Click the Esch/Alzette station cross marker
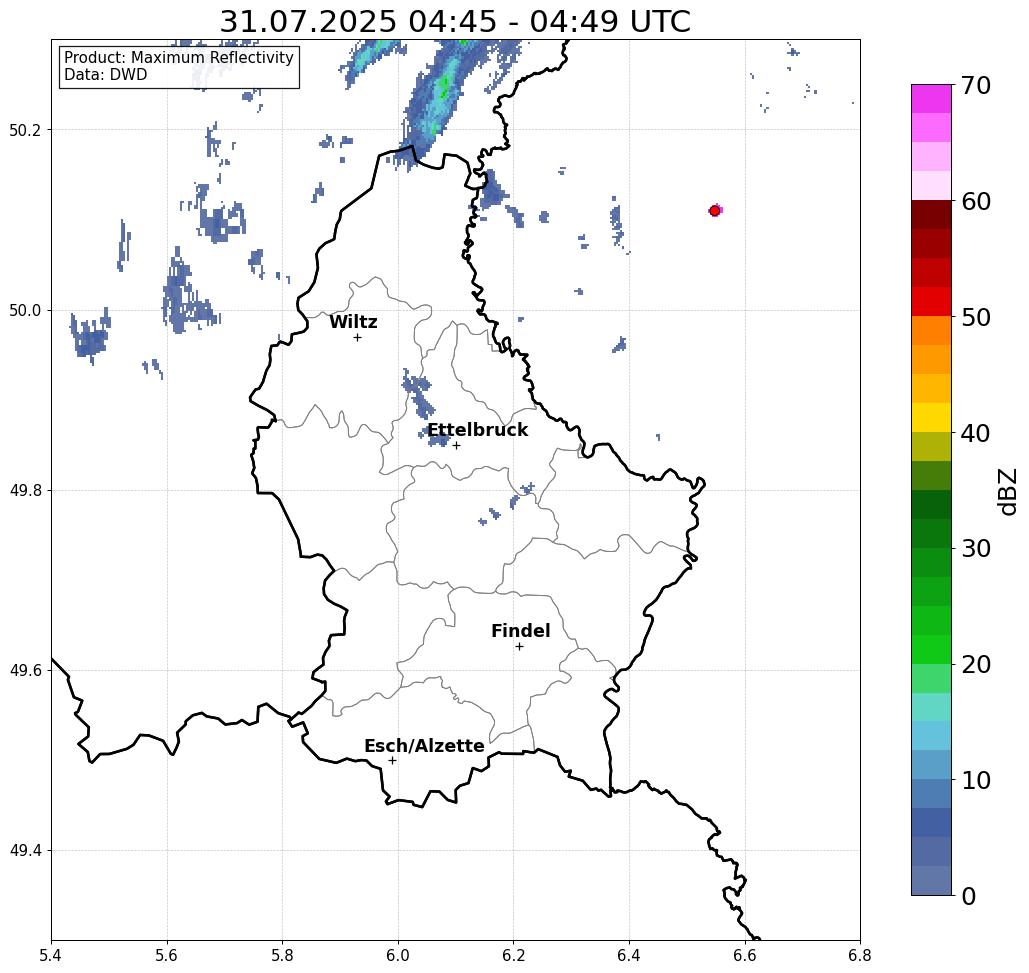The width and height of the screenshot is (1029, 973). click(x=392, y=760)
